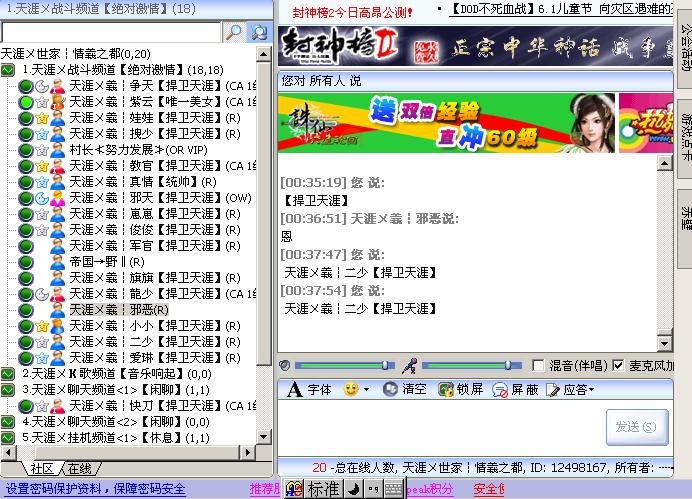Click the magnifier search icon
This screenshot has width=692, height=499.
click(x=233, y=32)
